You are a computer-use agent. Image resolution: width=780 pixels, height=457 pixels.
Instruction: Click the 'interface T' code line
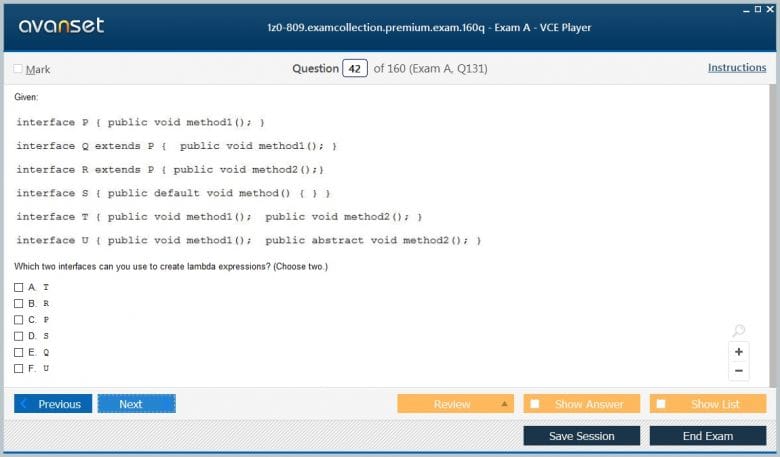[219, 217]
